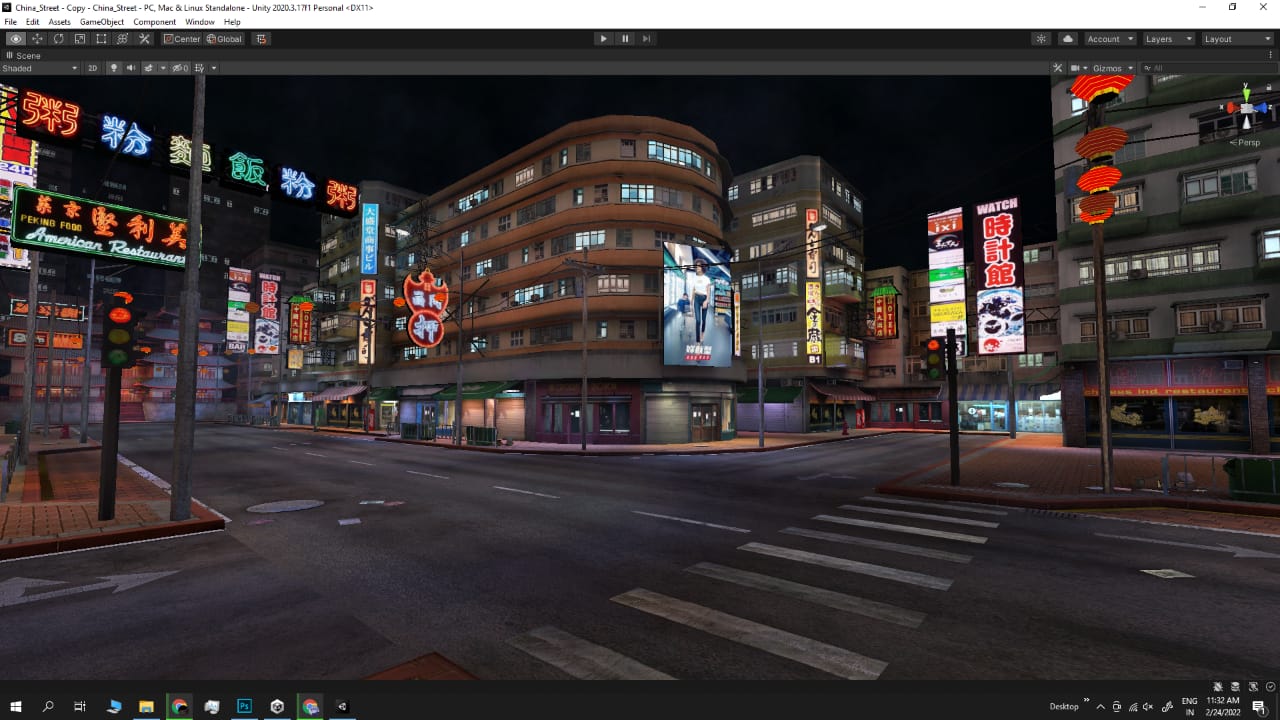Image resolution: width=1280 pixels, height=720 pixels.
Task: Click the Y axis on the orientation gizmo
Action: pos(1246,90)
